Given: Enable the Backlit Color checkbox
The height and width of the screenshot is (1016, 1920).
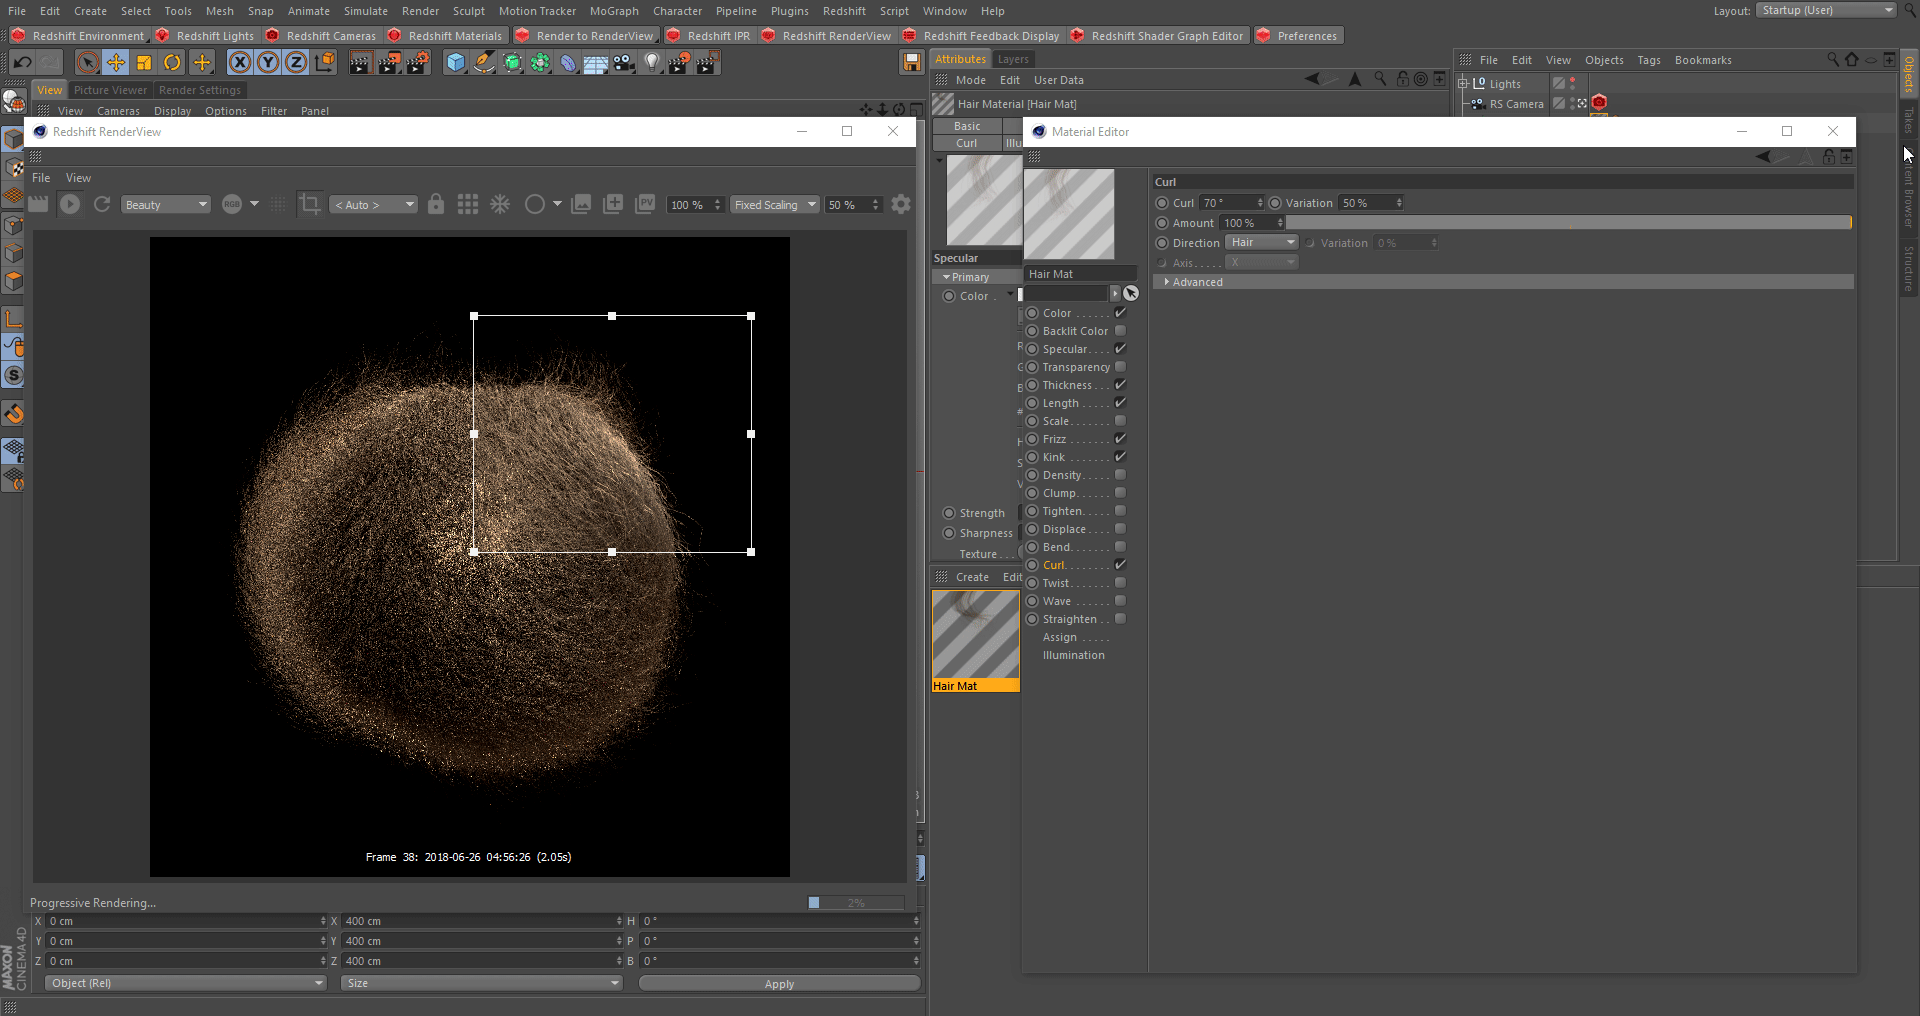Looking at the screenshot, I should 1120,331.
